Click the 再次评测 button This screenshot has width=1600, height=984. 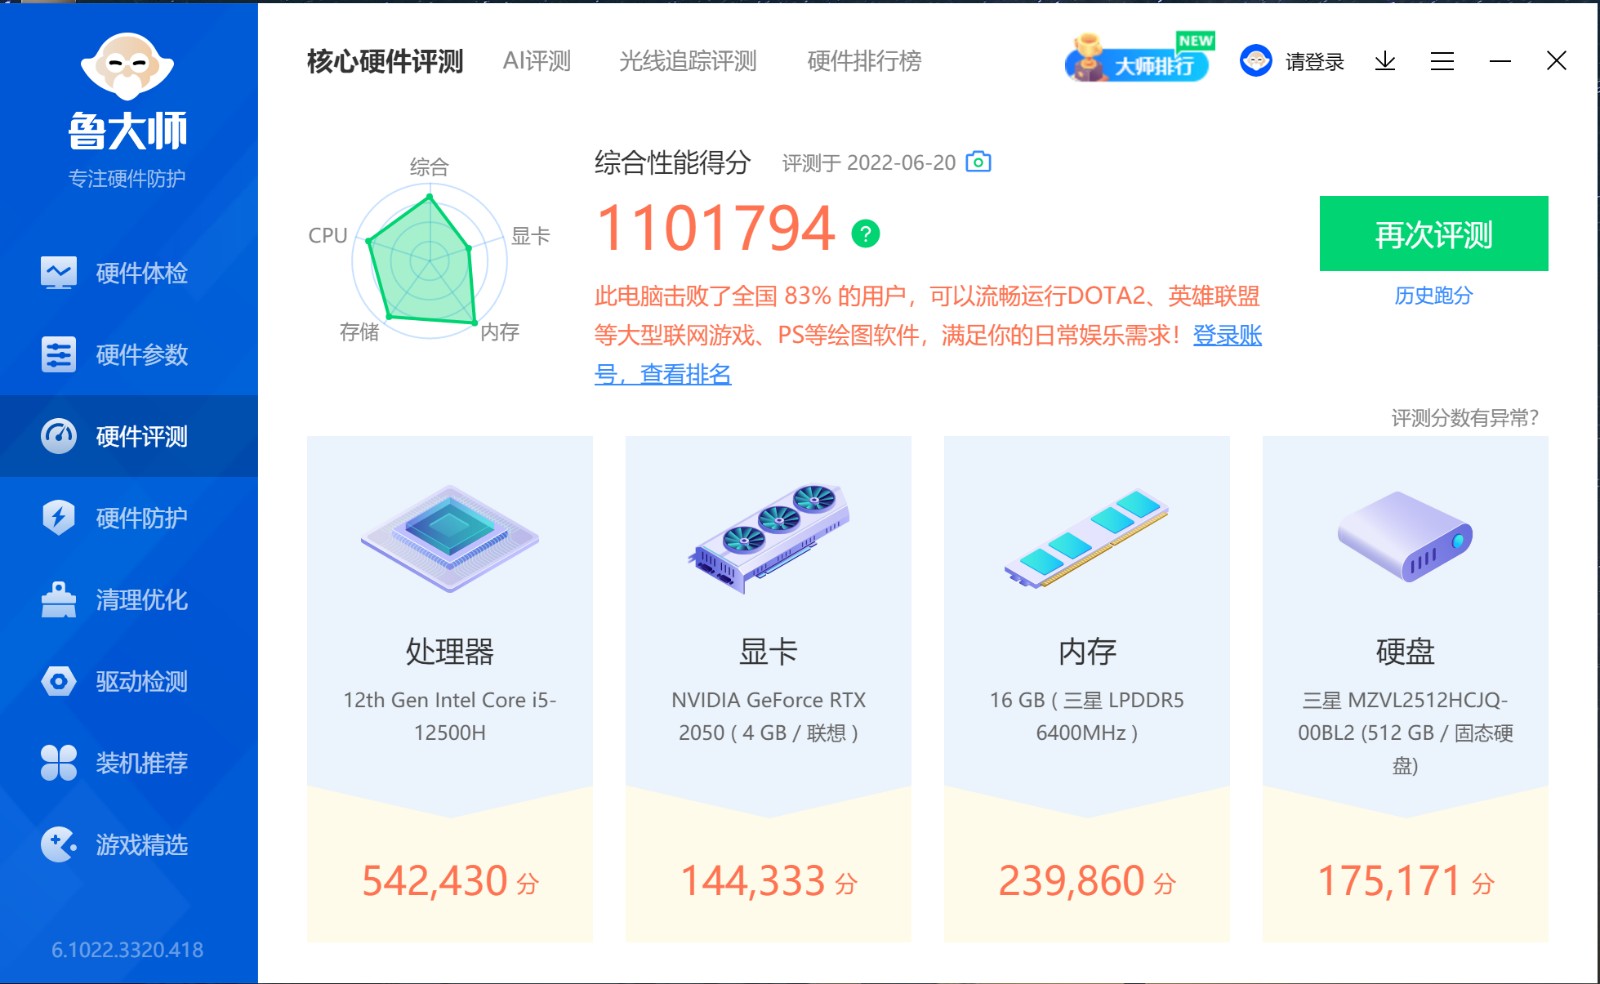coord(1434,233)
